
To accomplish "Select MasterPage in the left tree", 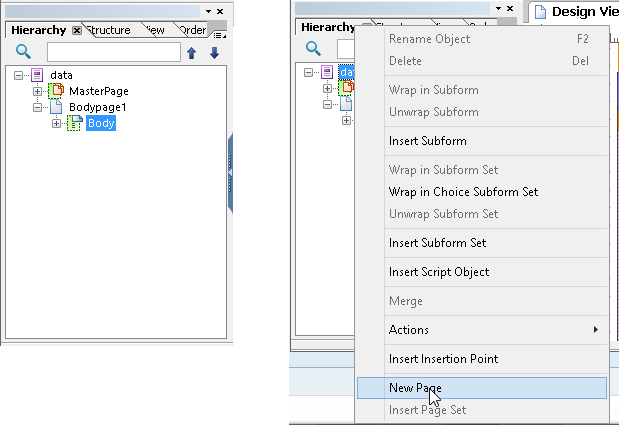I will click(x=99, y=91).
